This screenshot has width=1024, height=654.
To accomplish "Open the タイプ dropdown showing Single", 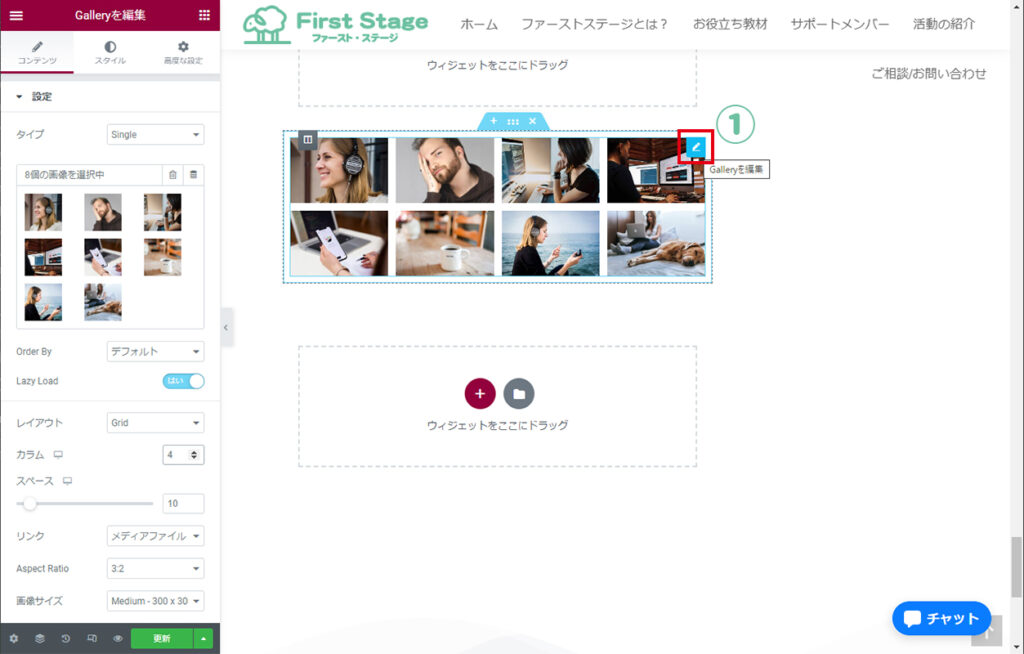I will click(155, 134).
